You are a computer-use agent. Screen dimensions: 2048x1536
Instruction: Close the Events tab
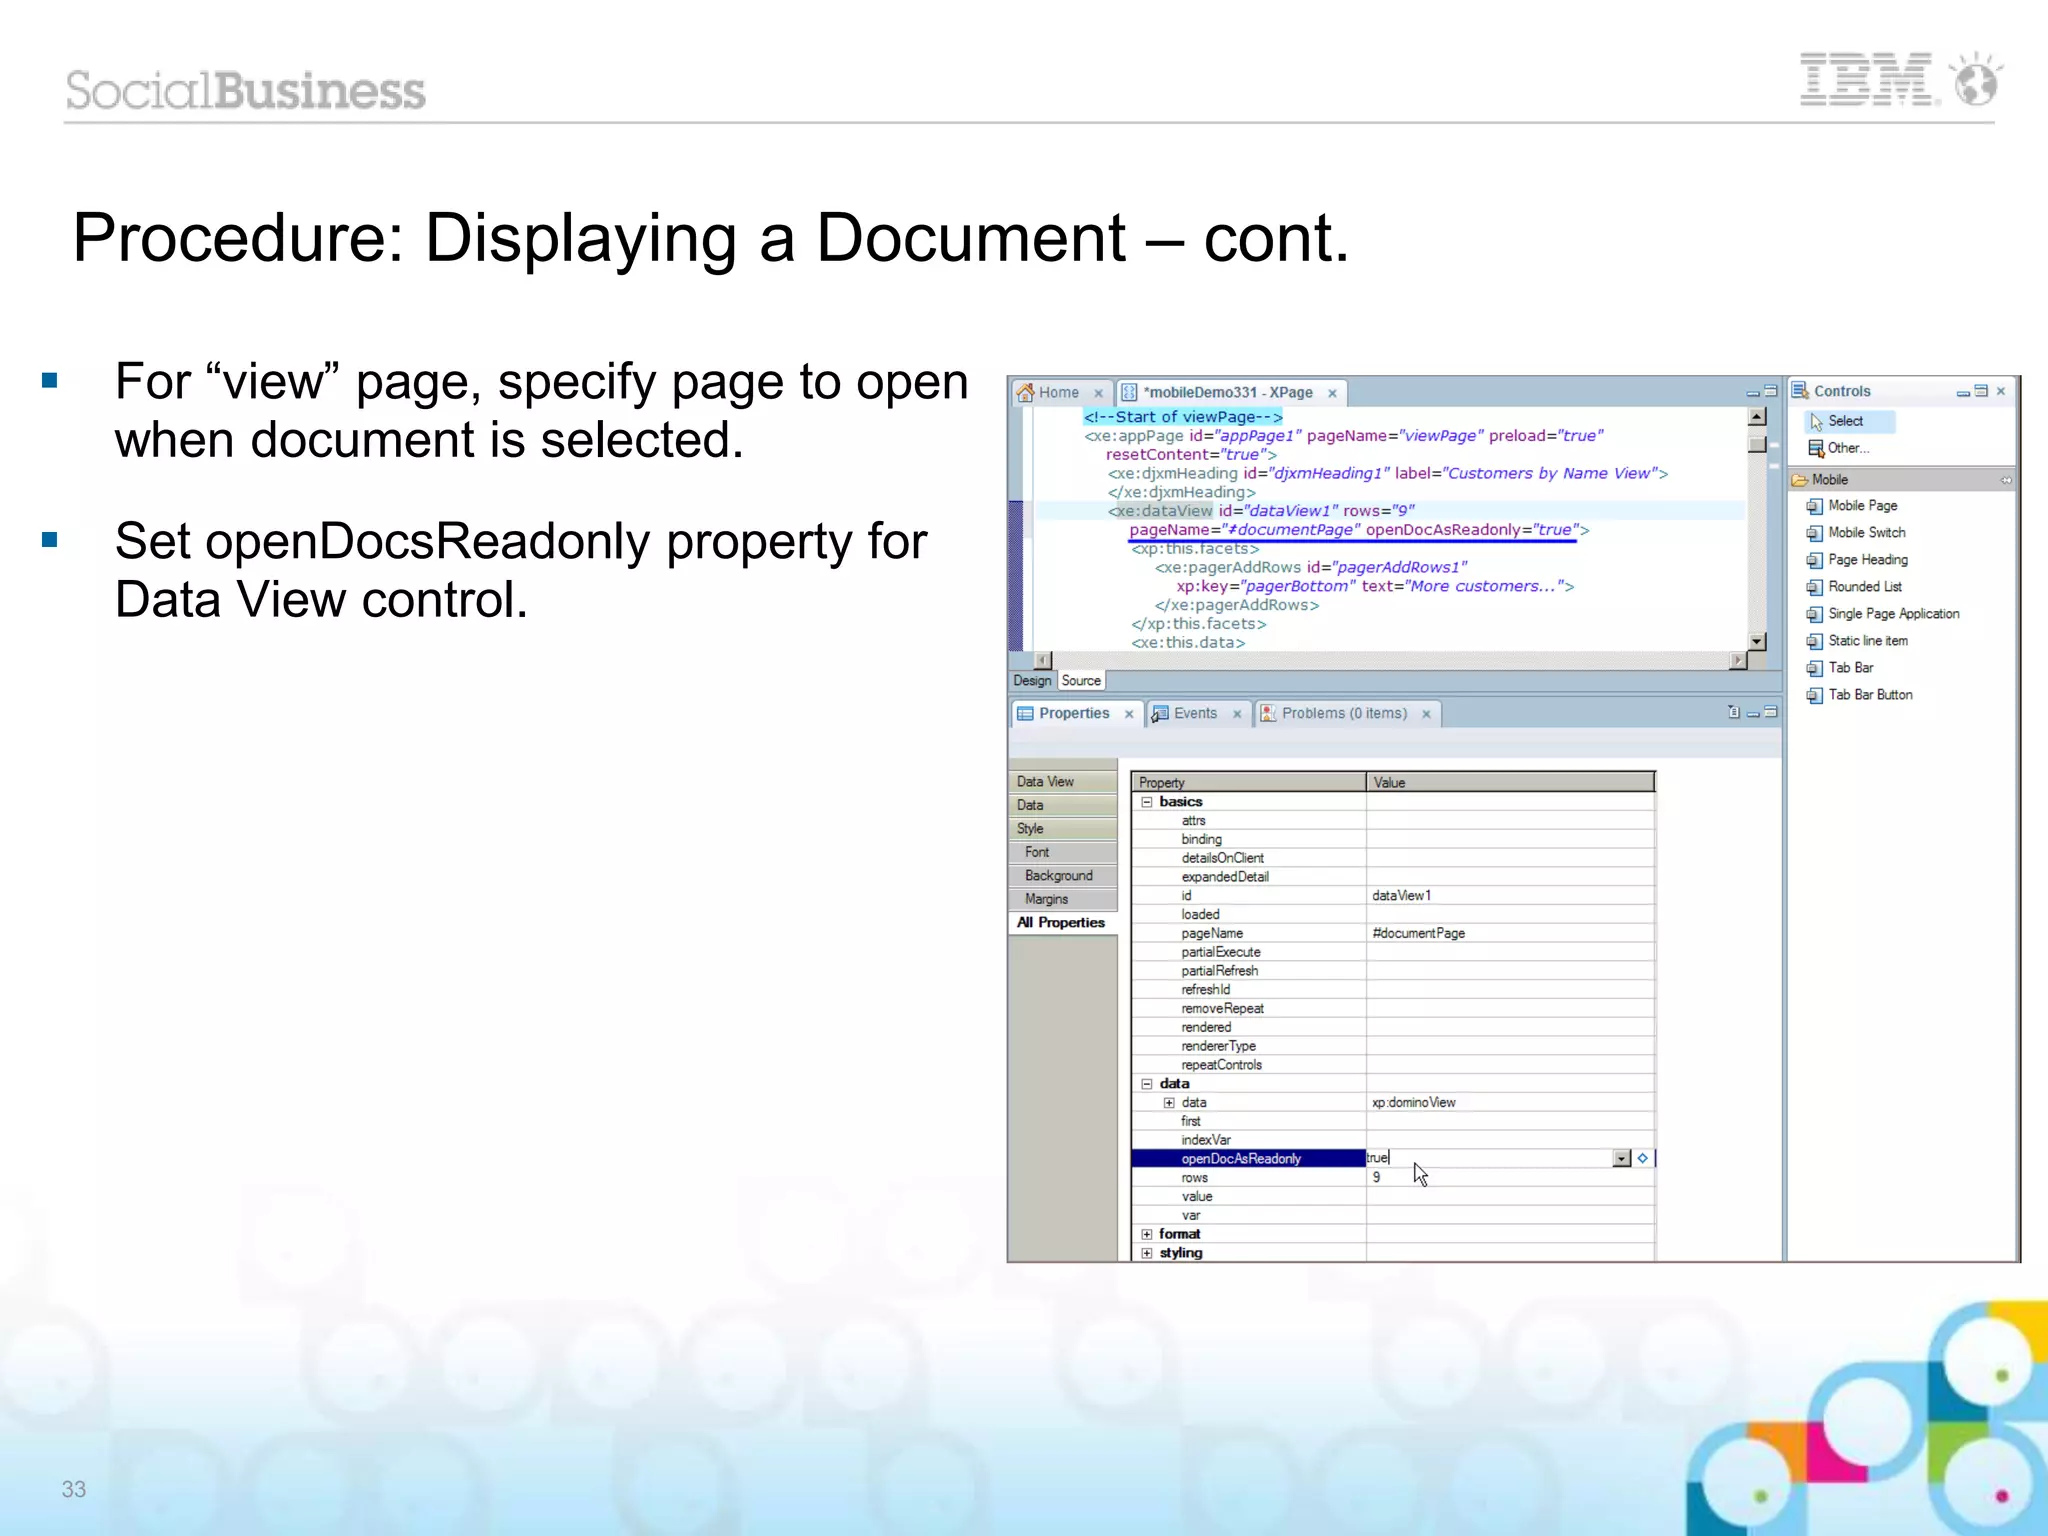[1237, 714]
